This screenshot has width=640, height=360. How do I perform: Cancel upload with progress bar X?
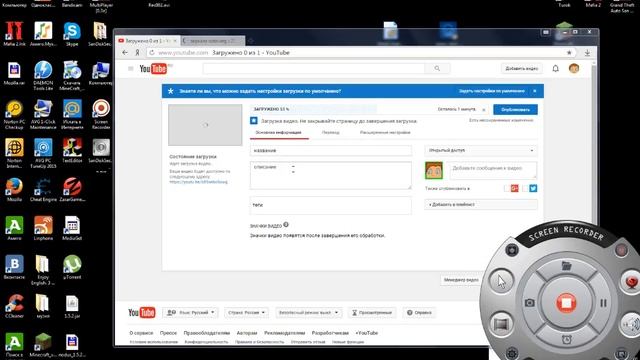click(484, 110)
